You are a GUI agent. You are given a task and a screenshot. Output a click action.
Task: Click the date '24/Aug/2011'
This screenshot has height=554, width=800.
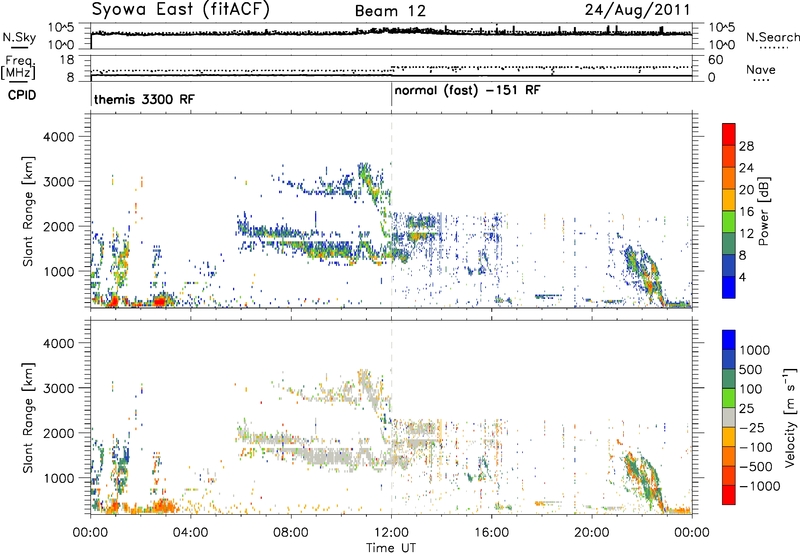[637, 10]
